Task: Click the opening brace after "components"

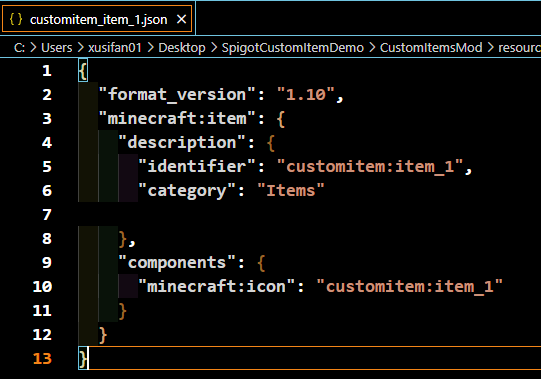Action: coord(261,263)
